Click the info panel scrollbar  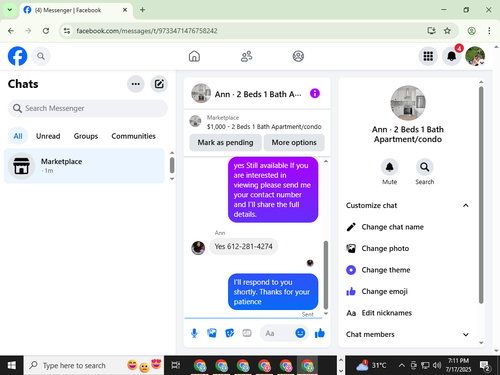tap(481, 195)
